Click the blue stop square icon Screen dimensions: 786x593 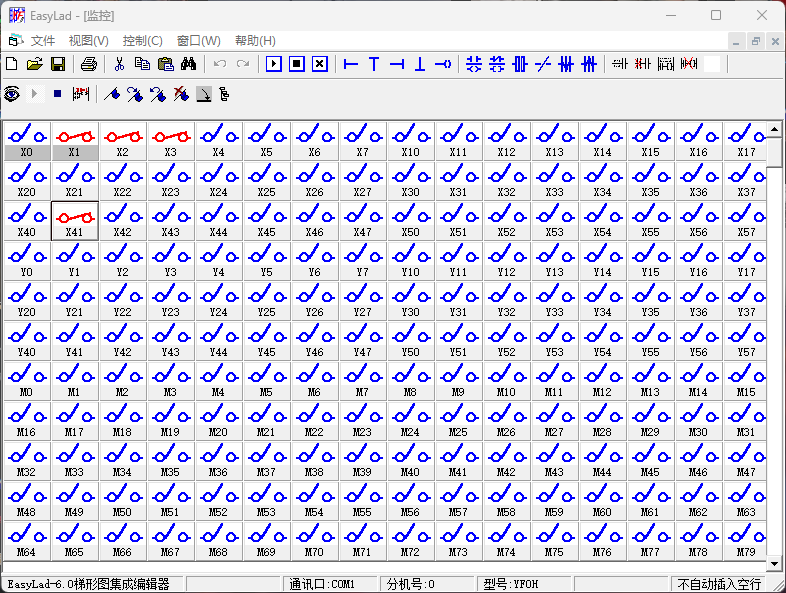pos(57,94)
